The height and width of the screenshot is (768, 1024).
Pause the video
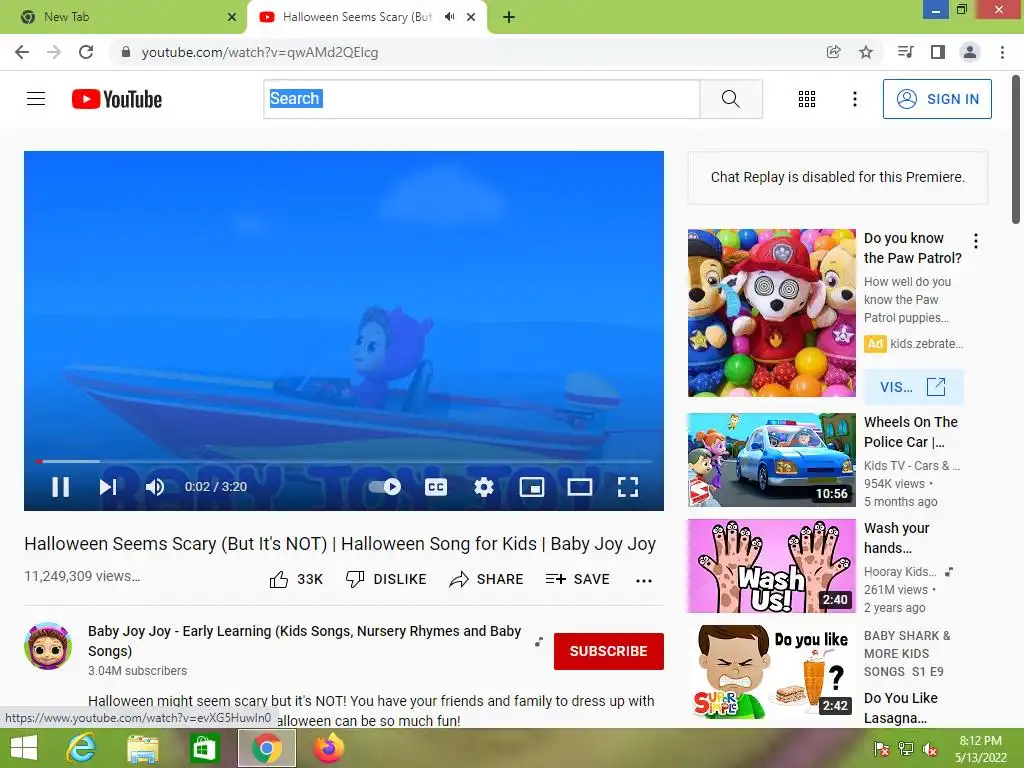pos(61,487)
